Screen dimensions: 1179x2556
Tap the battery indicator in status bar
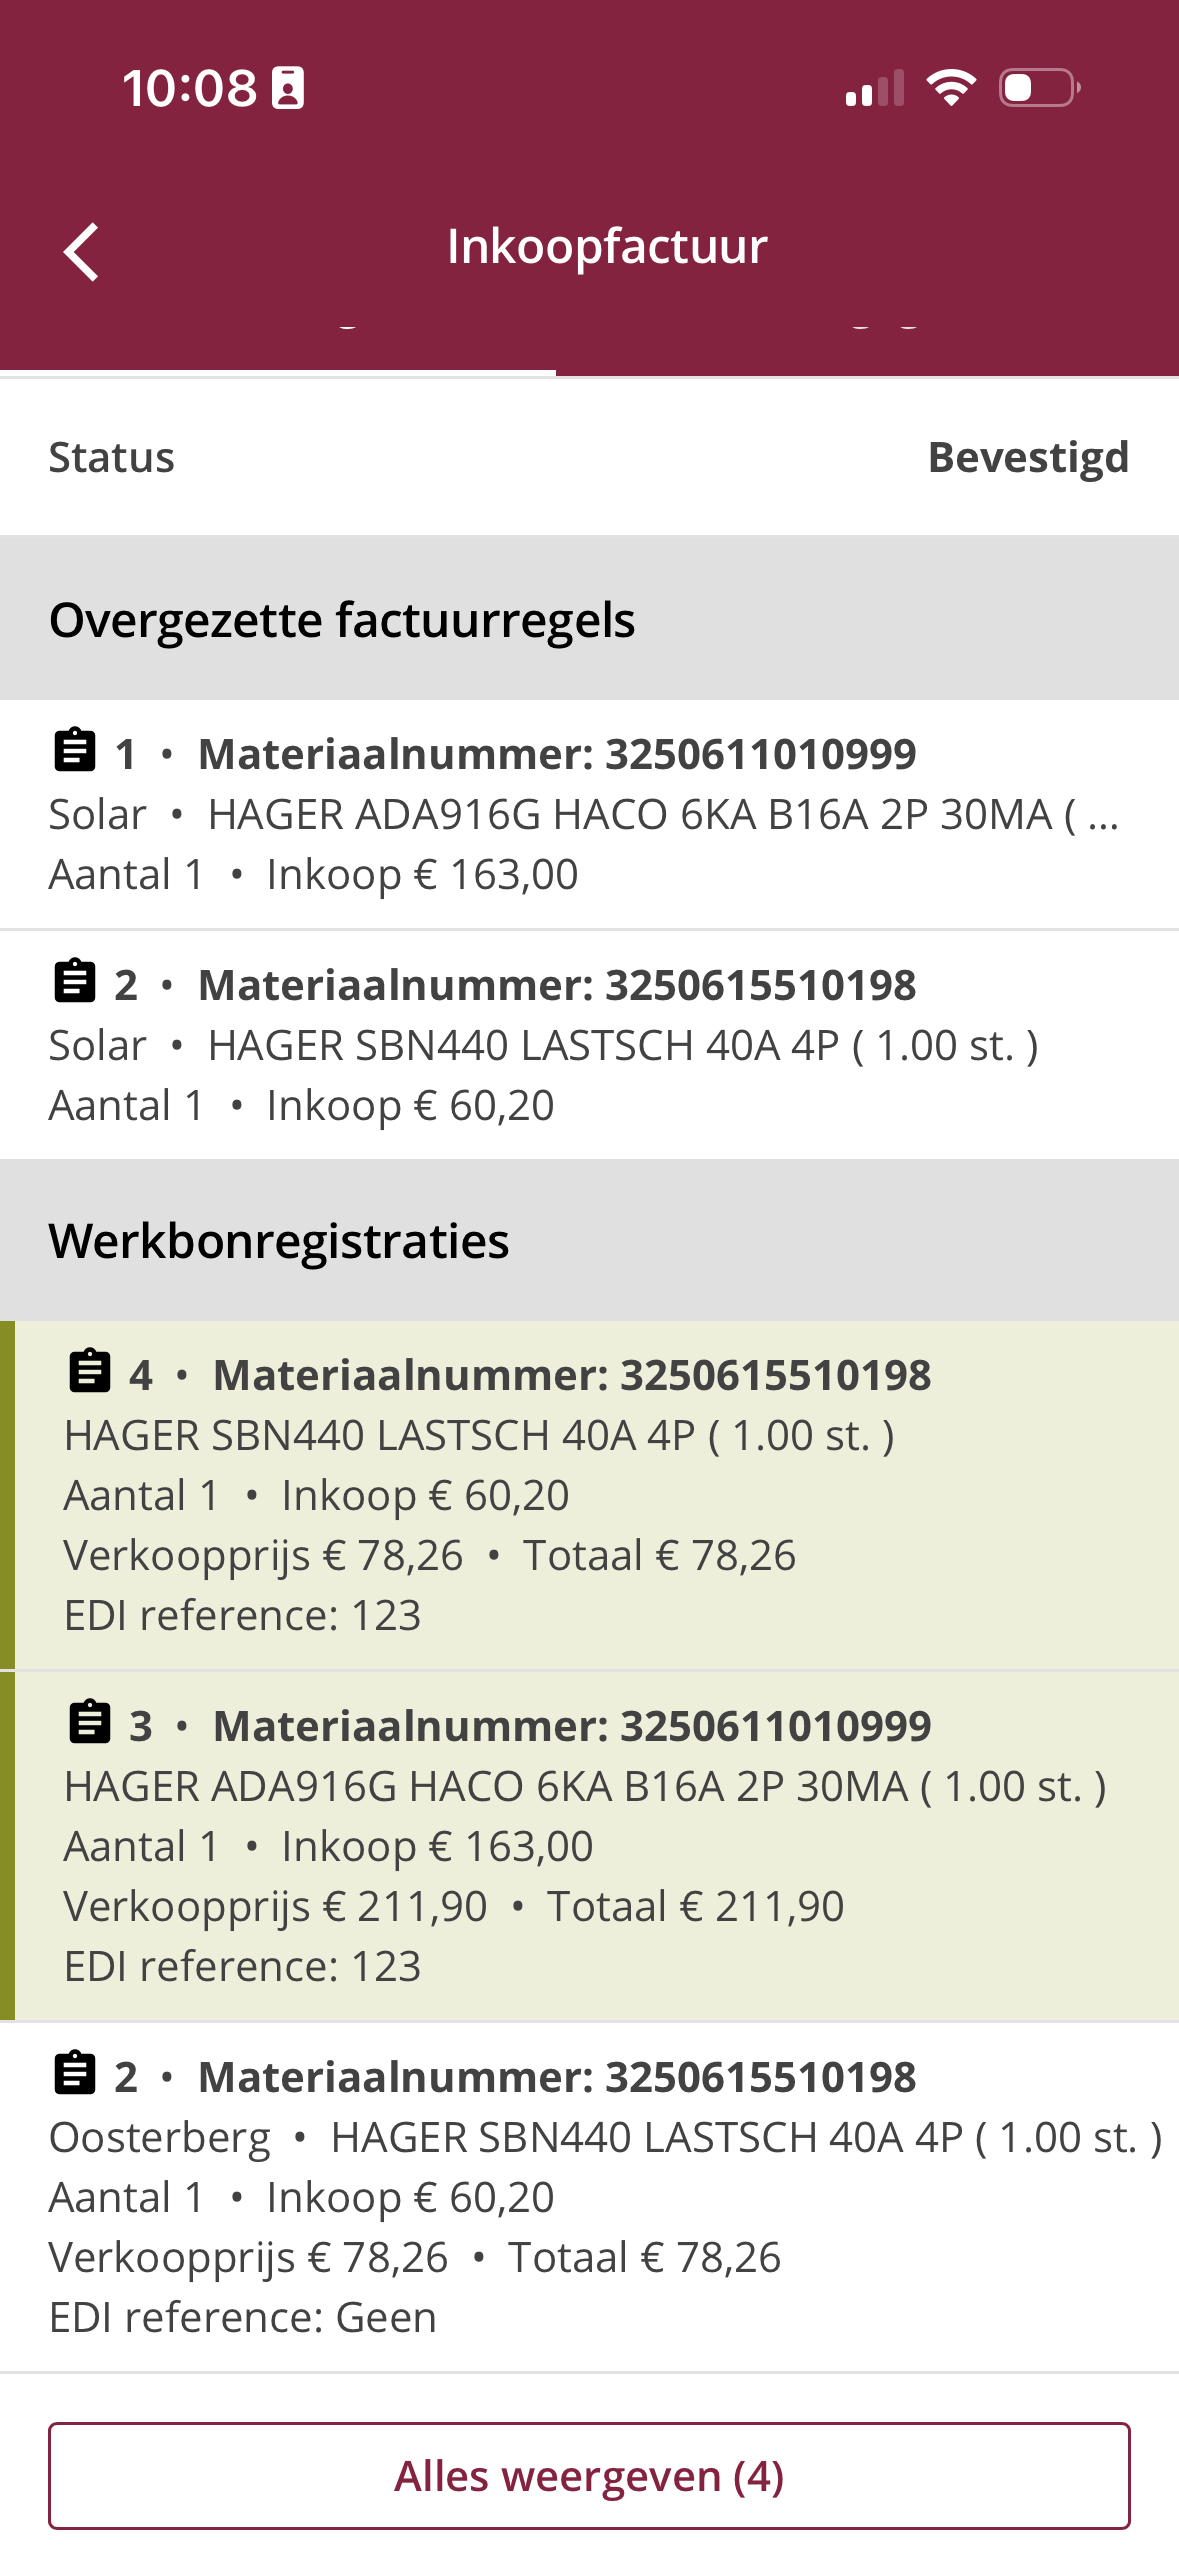1039,88
